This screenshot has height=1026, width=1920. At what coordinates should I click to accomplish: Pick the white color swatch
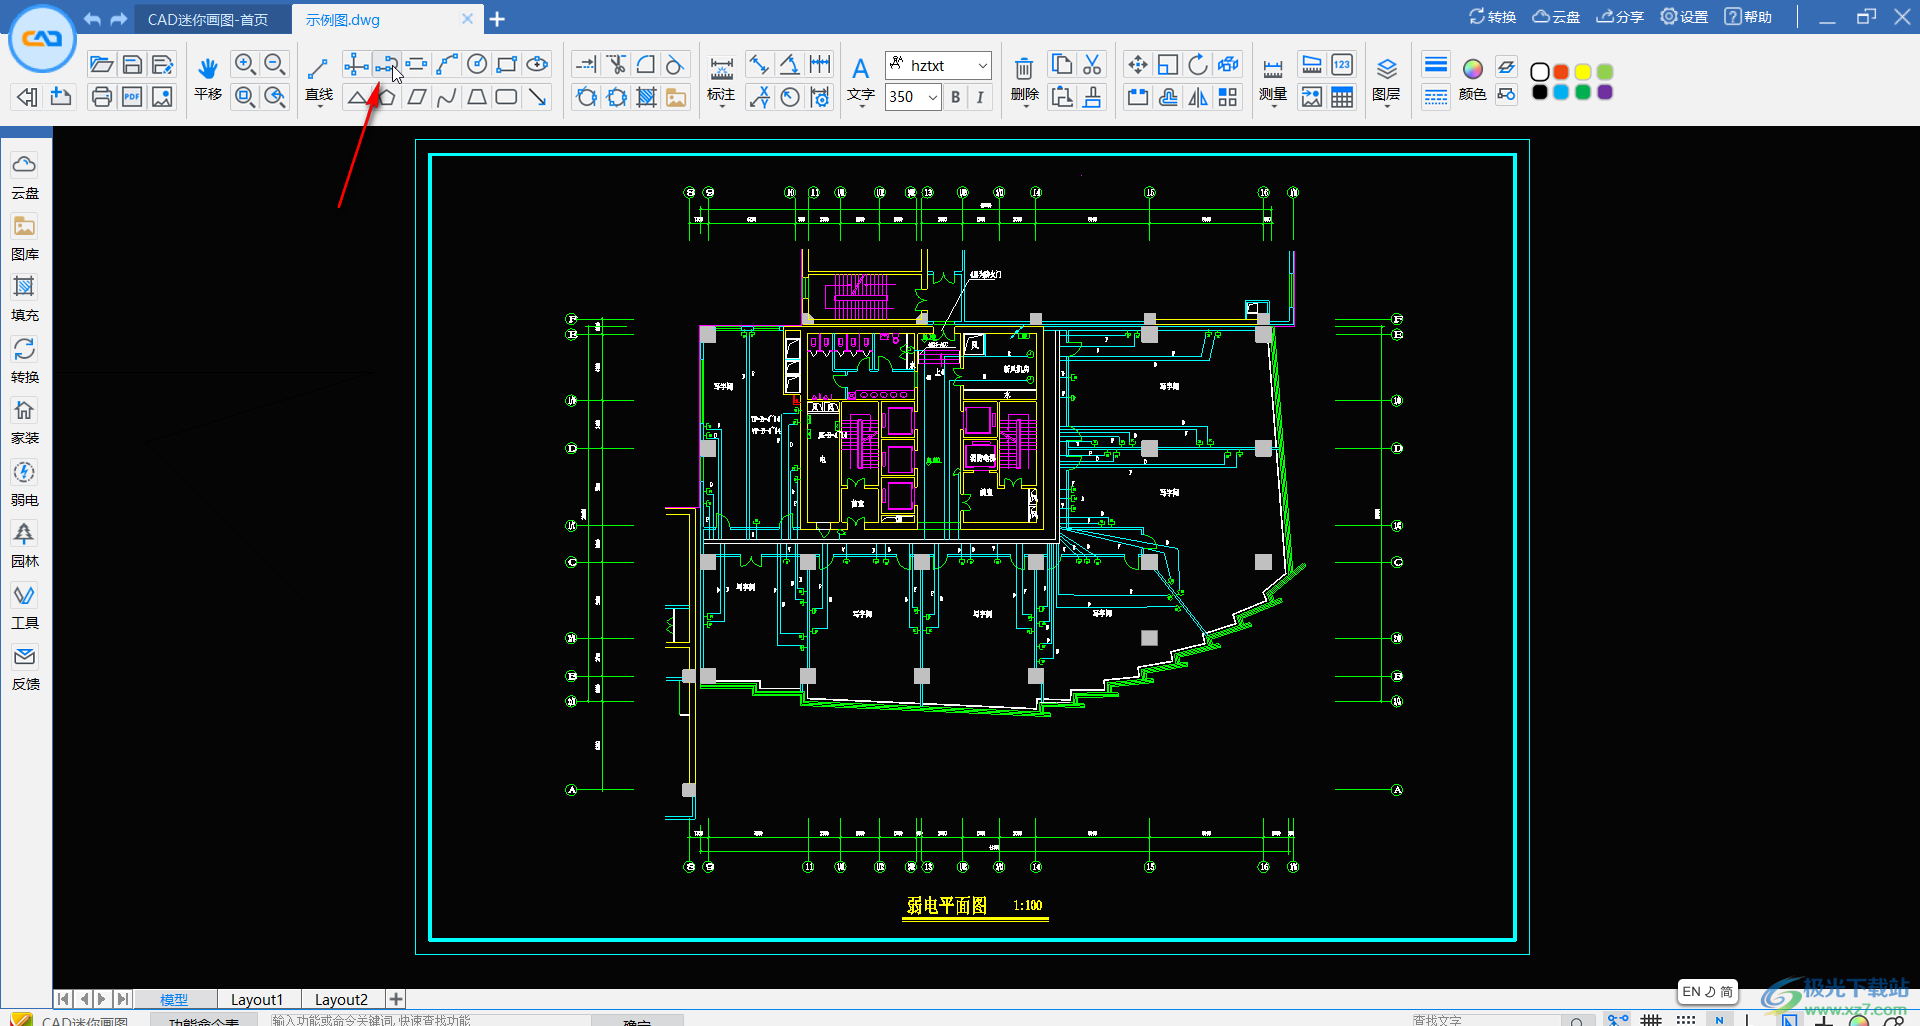(x=1540, y=72)
